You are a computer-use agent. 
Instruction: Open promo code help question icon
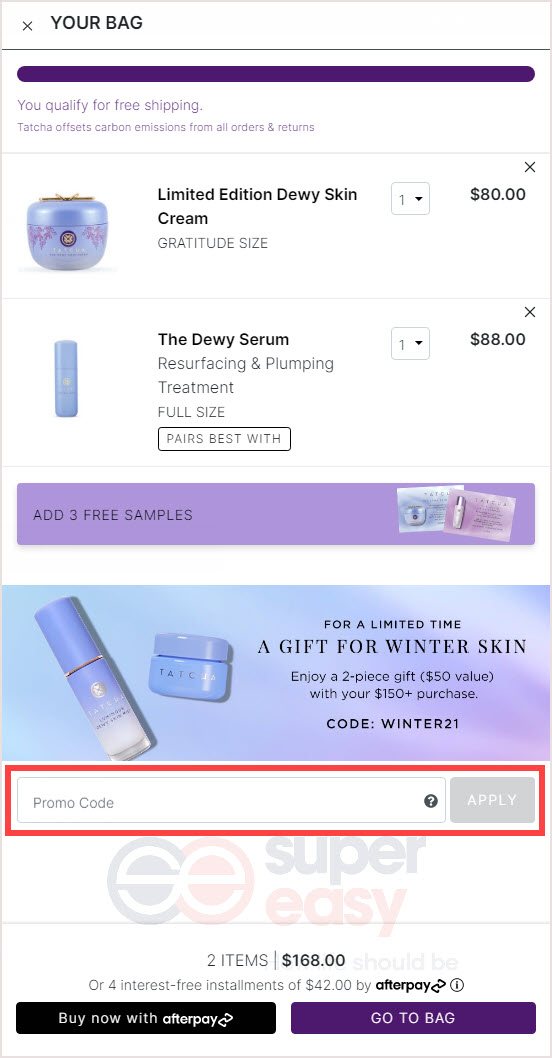431,801
